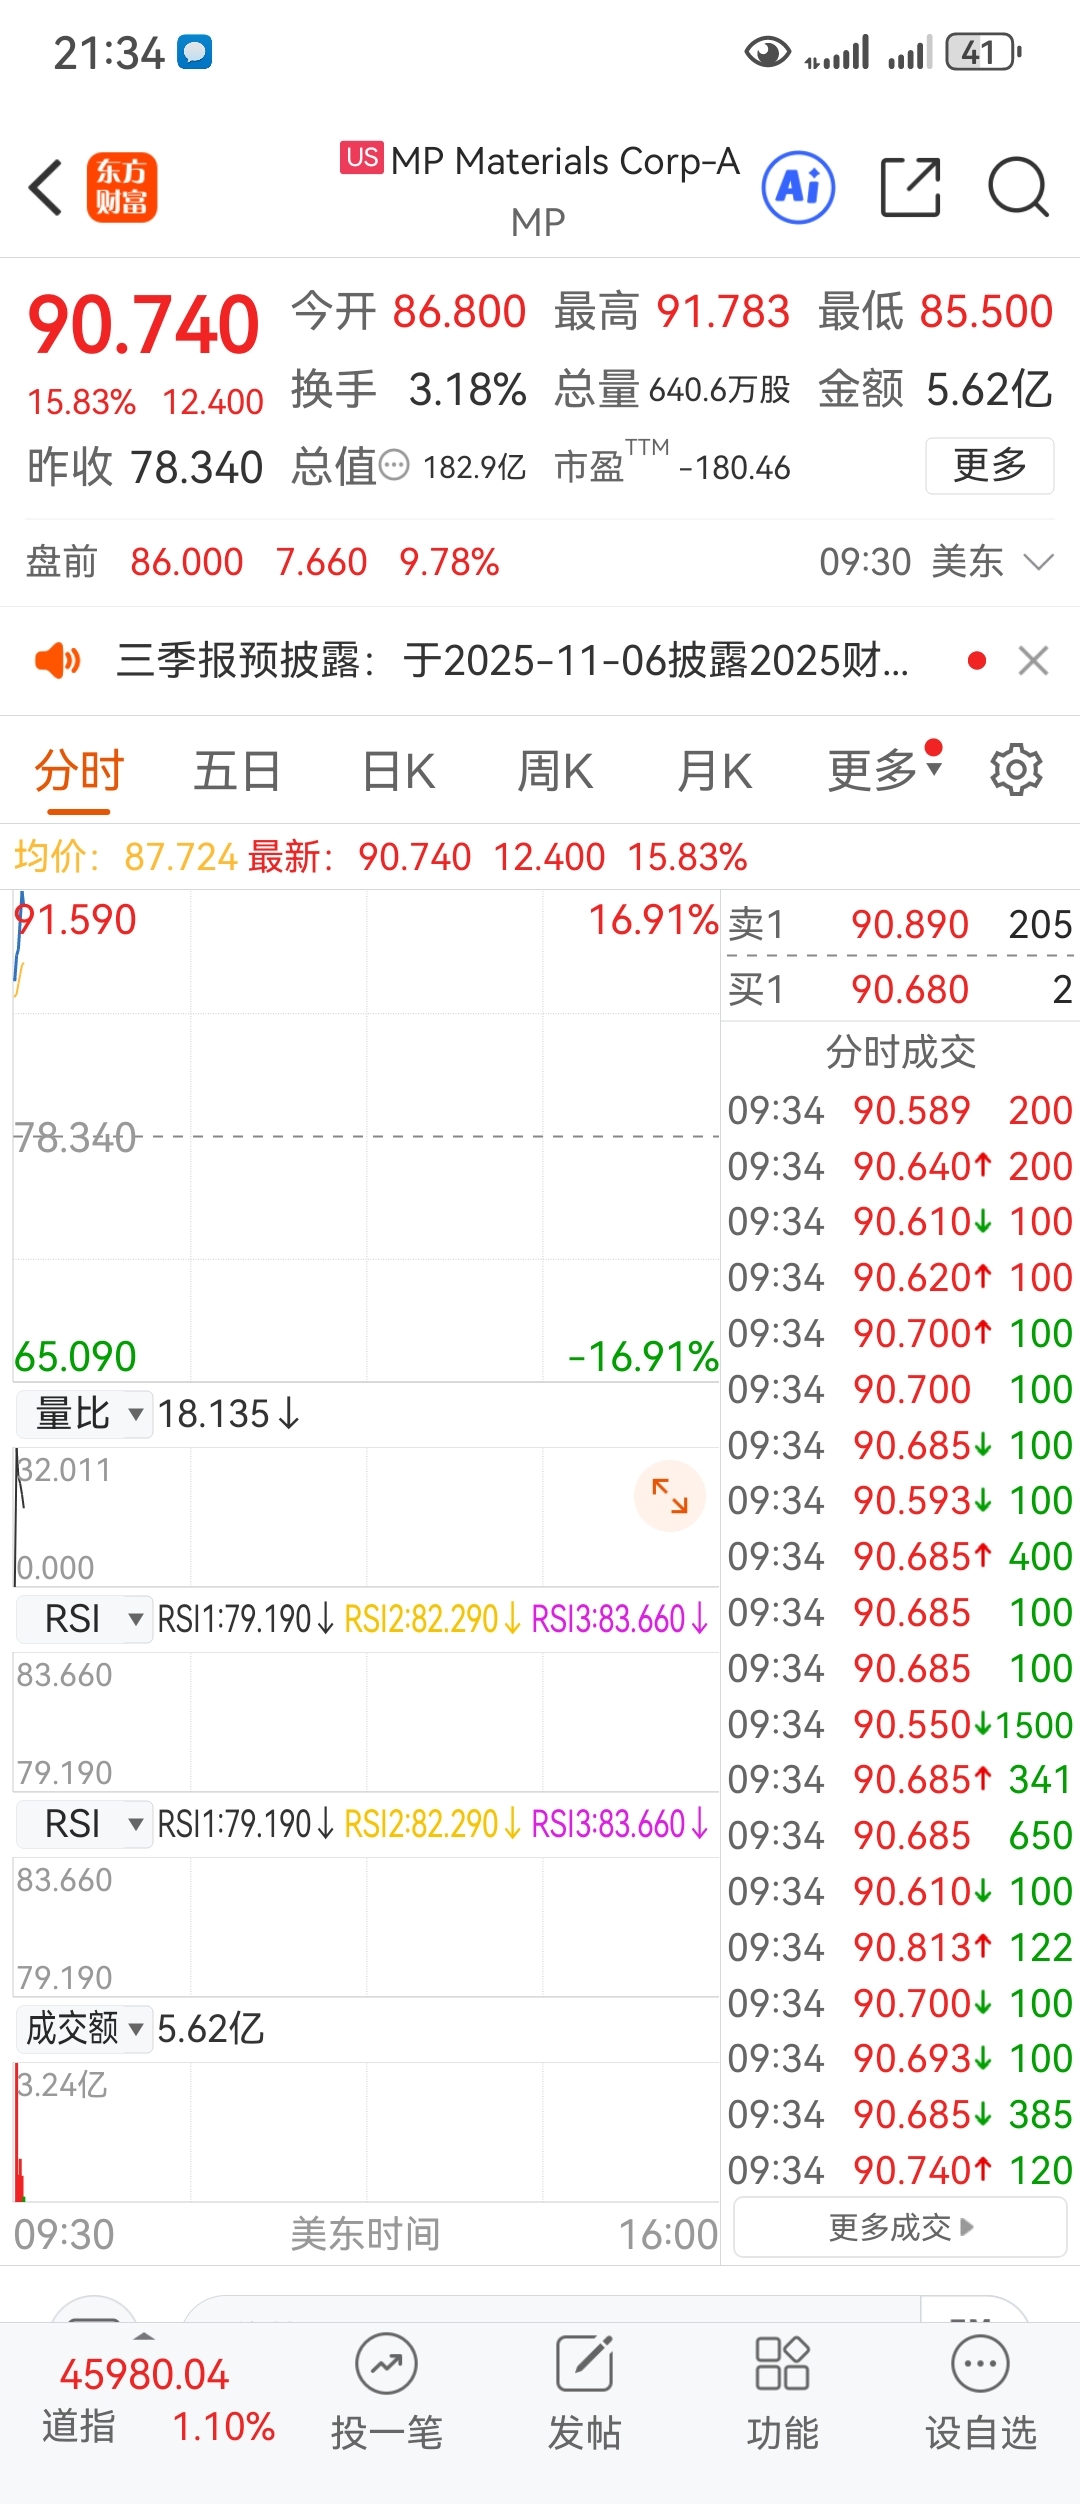Open the 更多 chart period dropdown

point(885,770)
